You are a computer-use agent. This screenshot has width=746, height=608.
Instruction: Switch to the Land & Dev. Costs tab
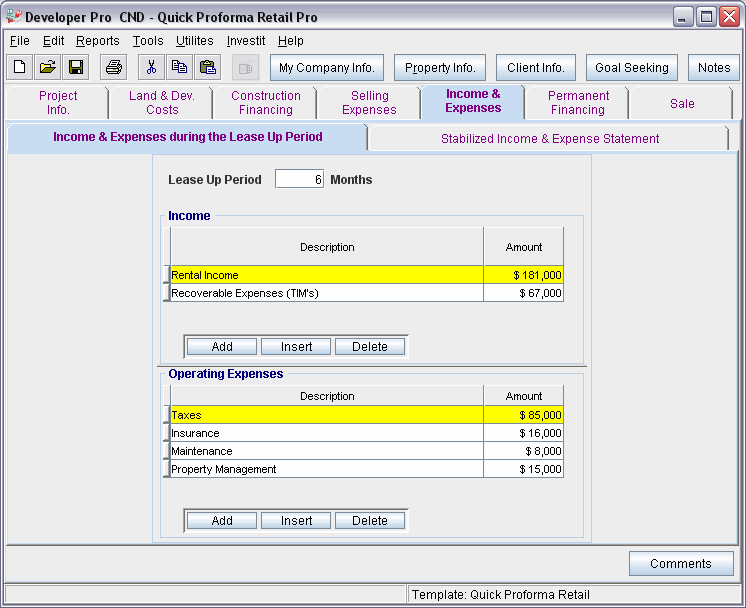click(162, 103)
